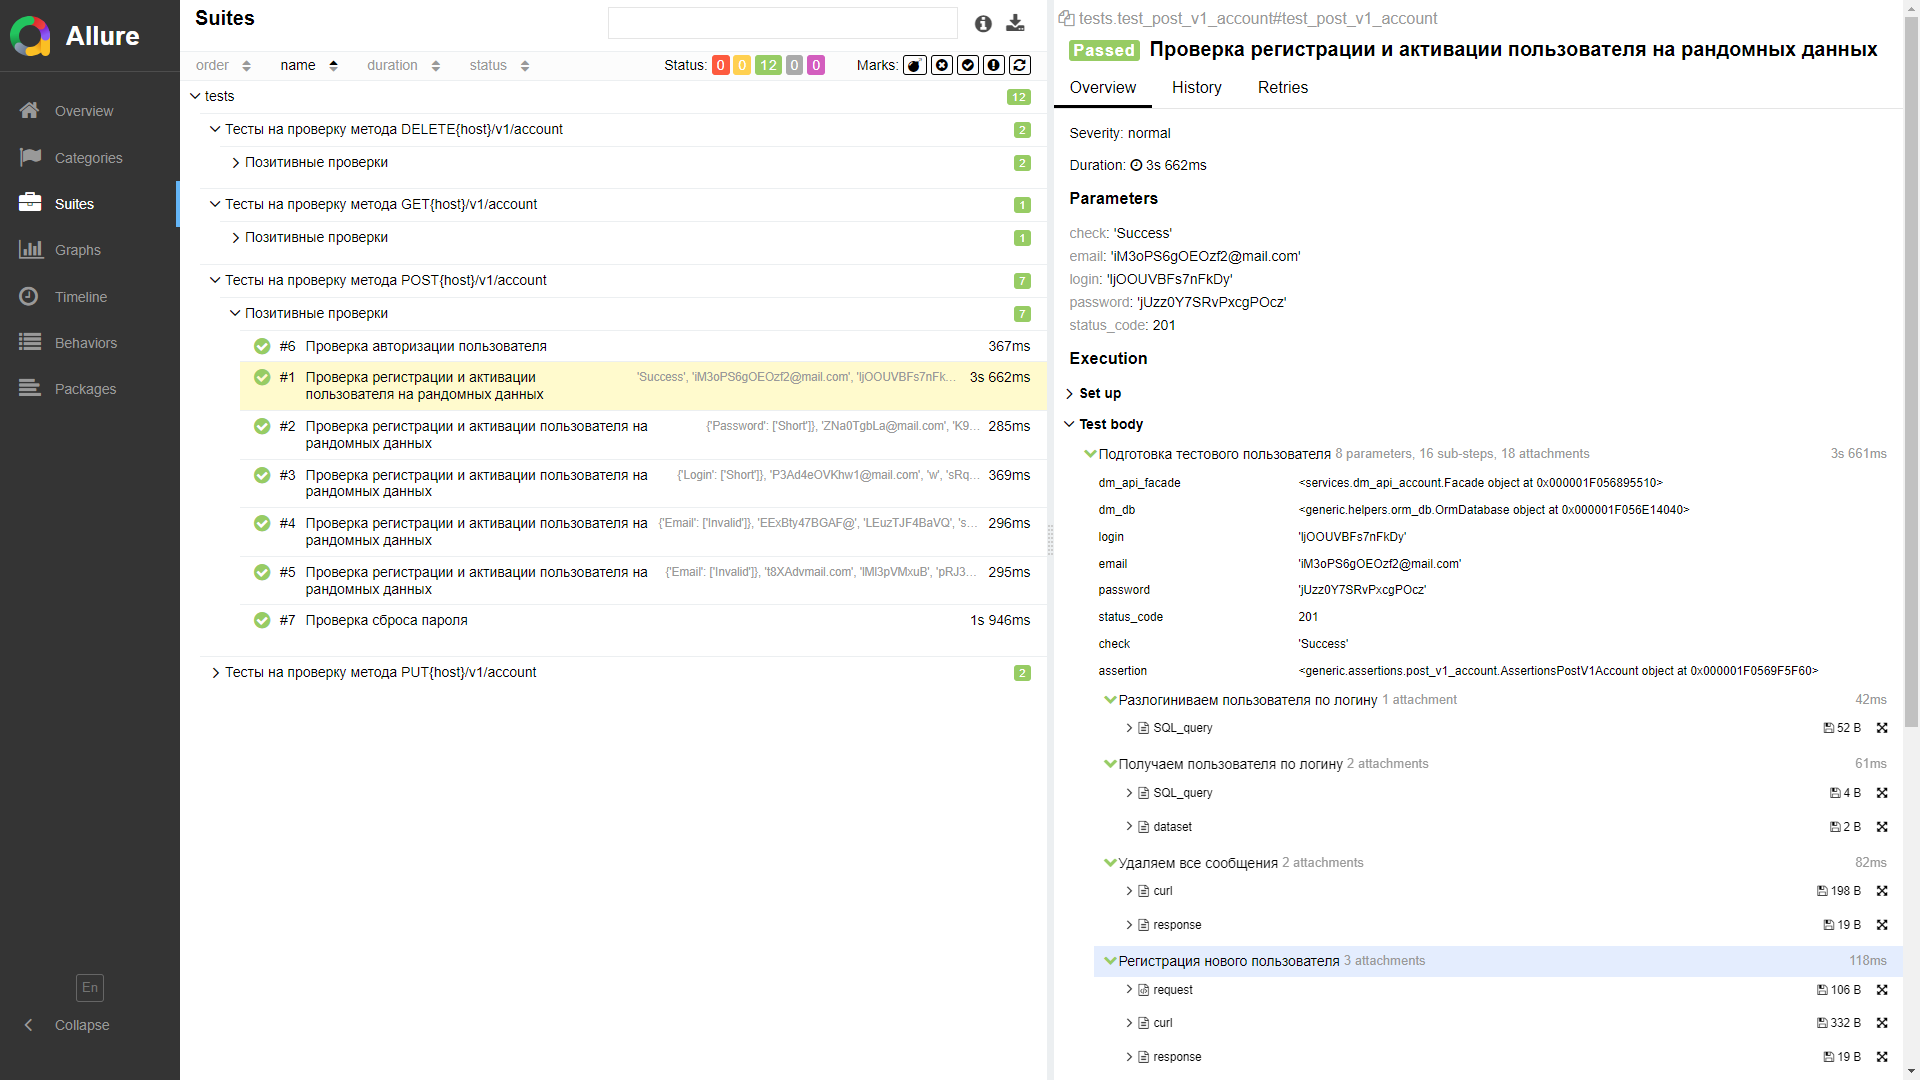Select test #6 Проверка авторизации пользователя

click(x=642, y=346)
